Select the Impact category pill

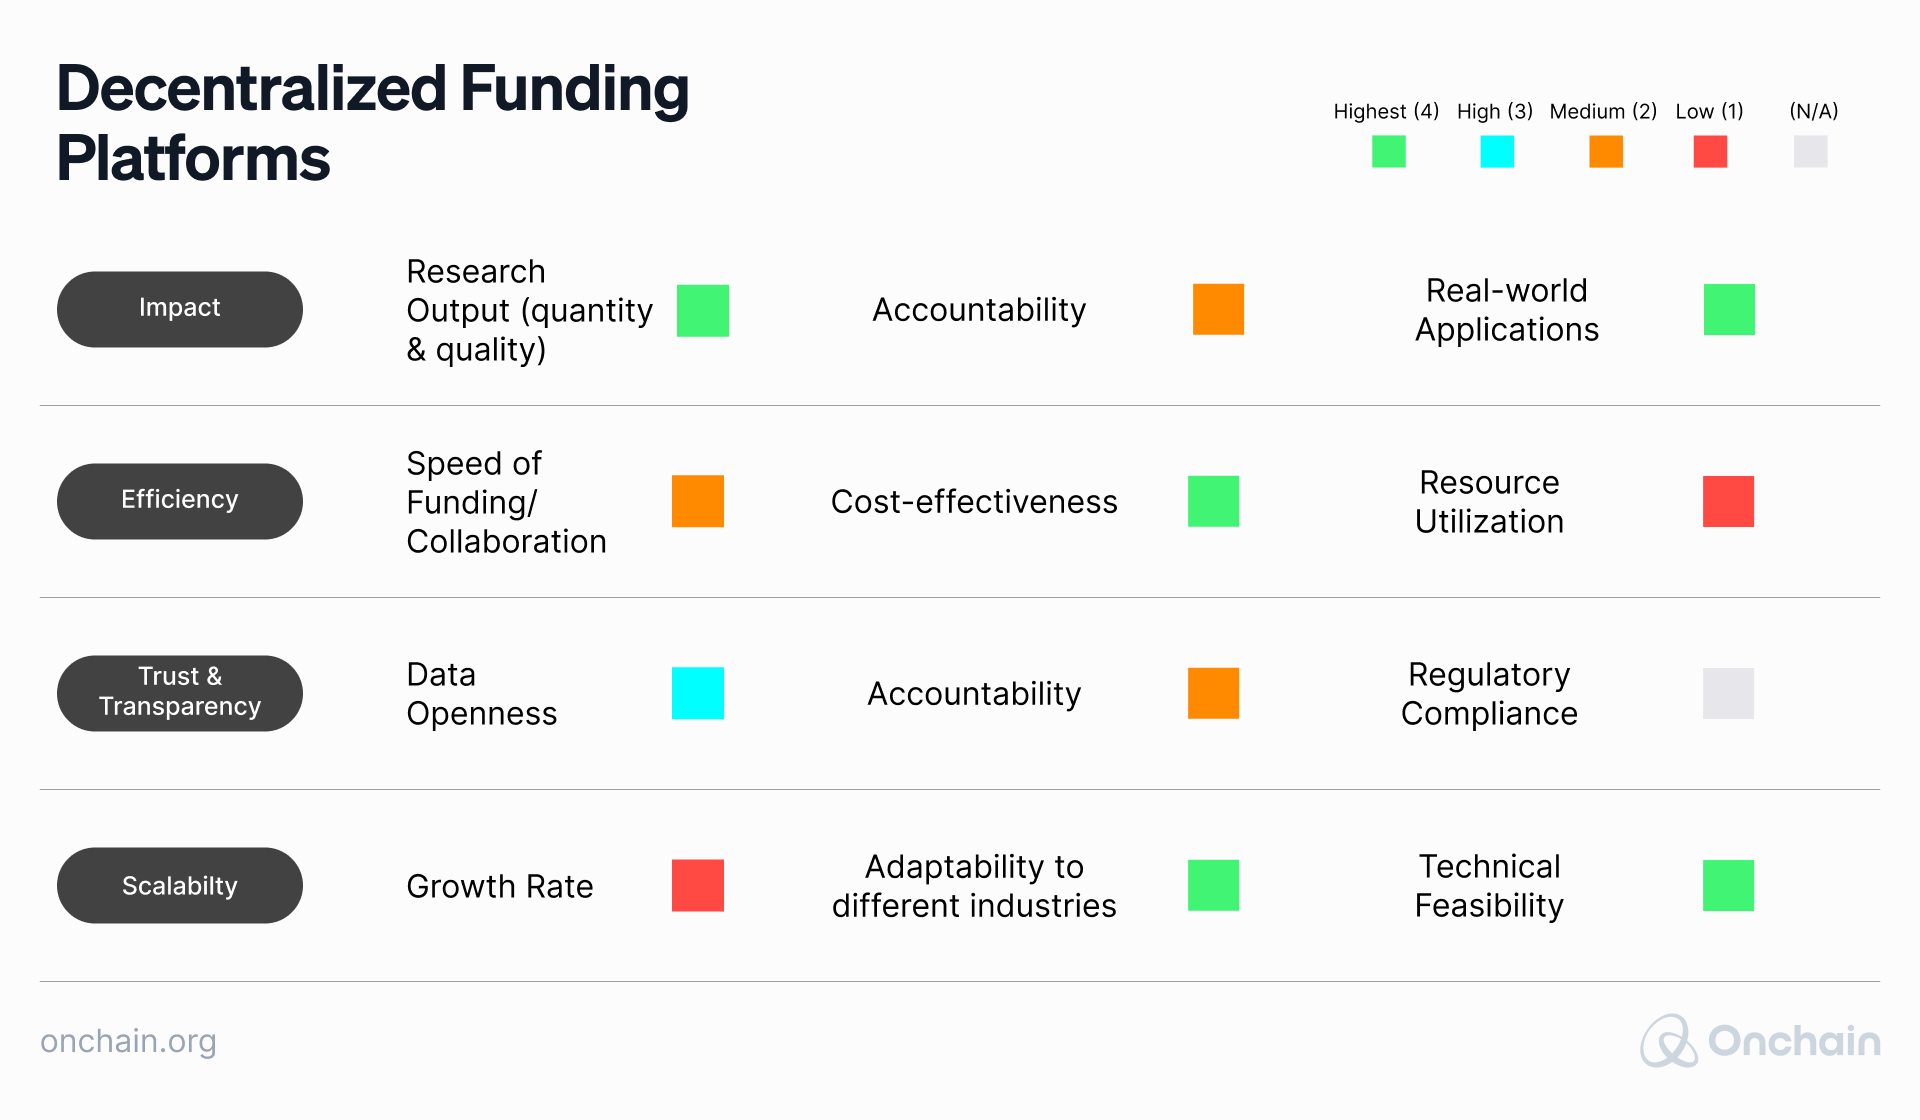coord(180,309)
